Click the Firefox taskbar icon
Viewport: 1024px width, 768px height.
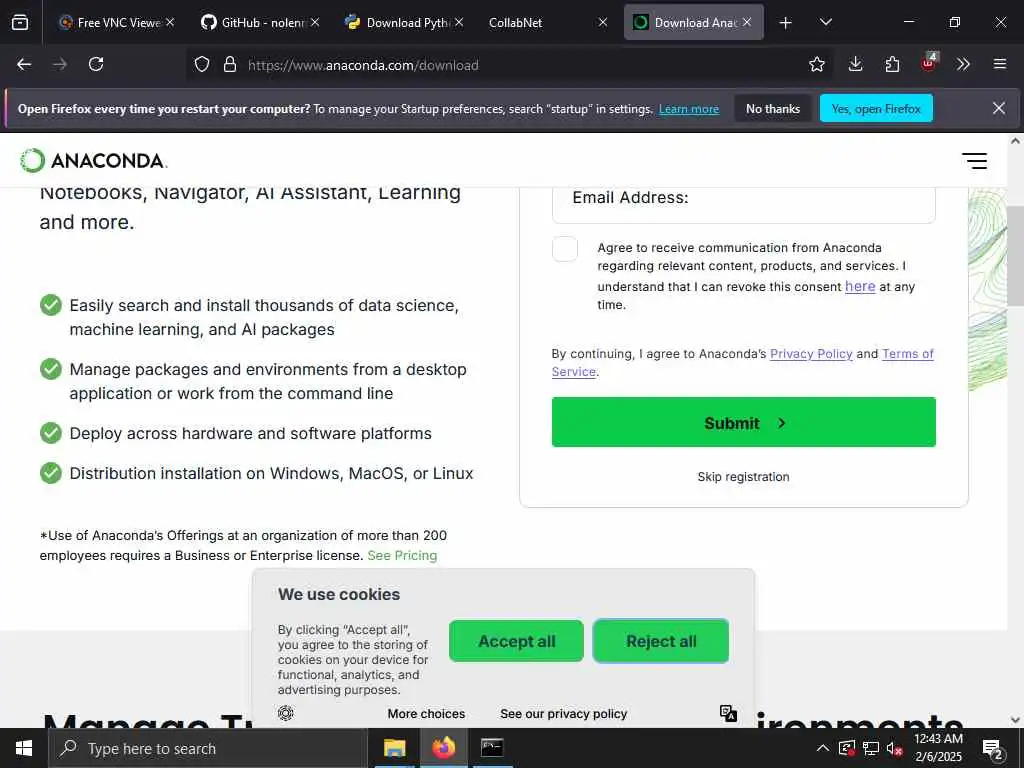443,748
